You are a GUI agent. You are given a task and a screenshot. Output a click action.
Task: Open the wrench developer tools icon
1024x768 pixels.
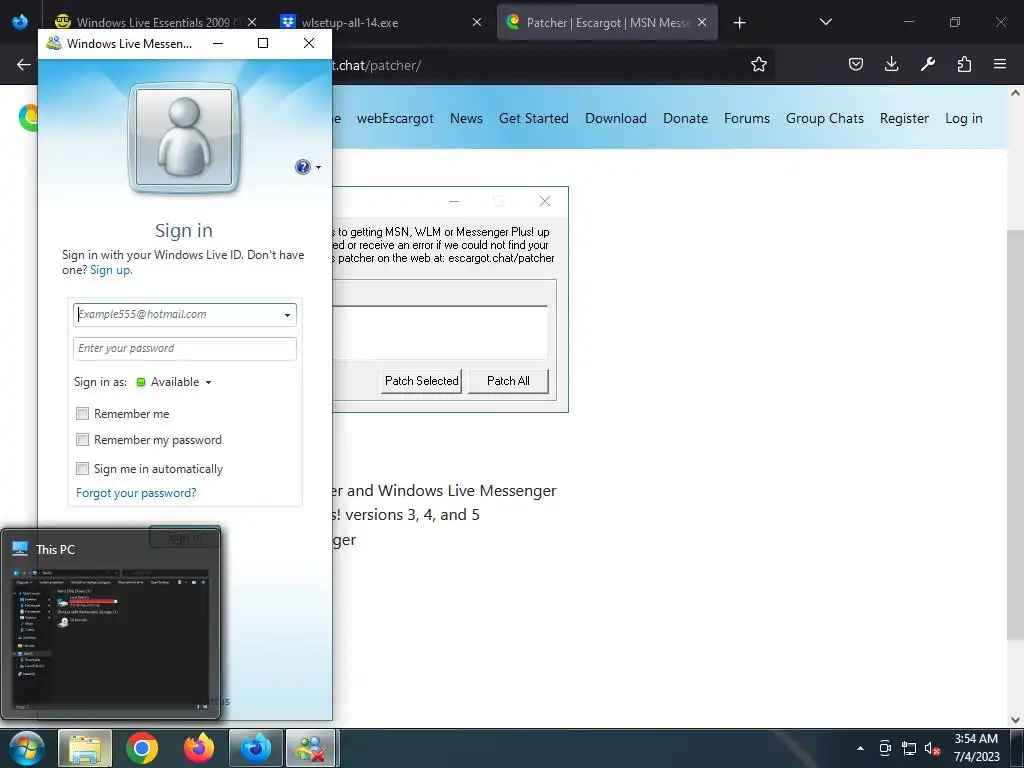pos(927,64)
